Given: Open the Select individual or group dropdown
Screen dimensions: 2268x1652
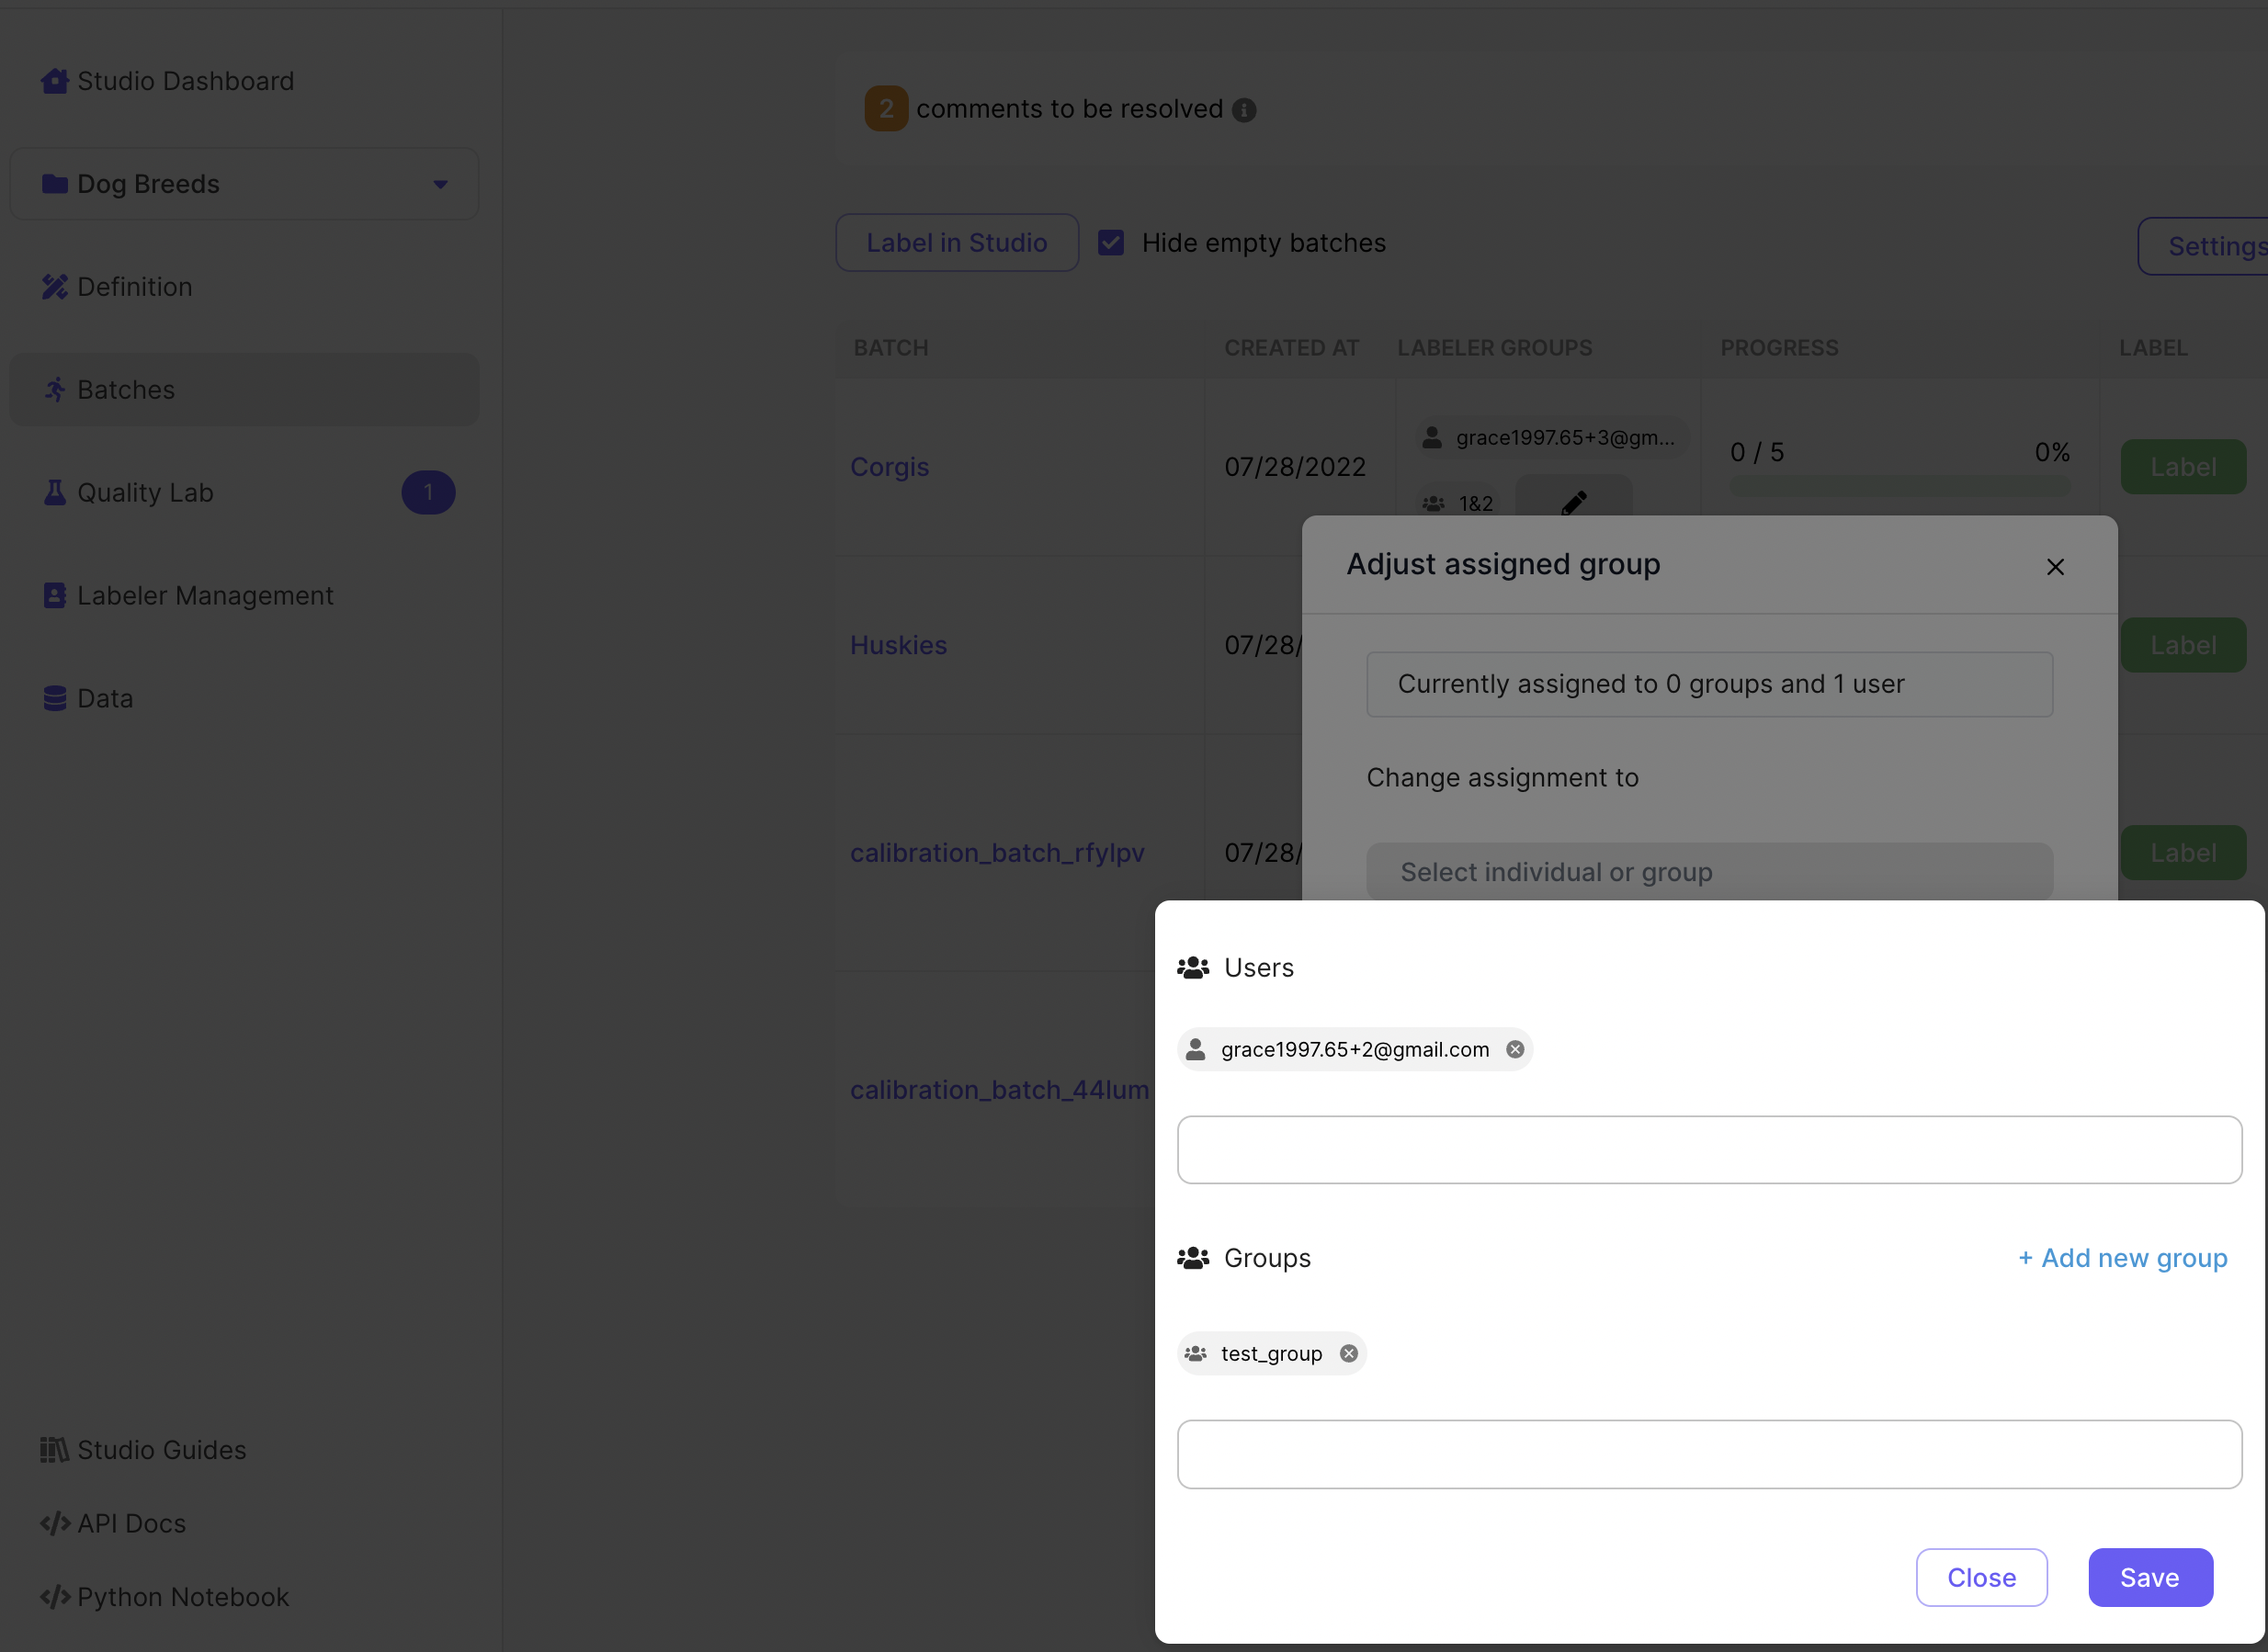Looking at the screenshot, I should 1709,872.
